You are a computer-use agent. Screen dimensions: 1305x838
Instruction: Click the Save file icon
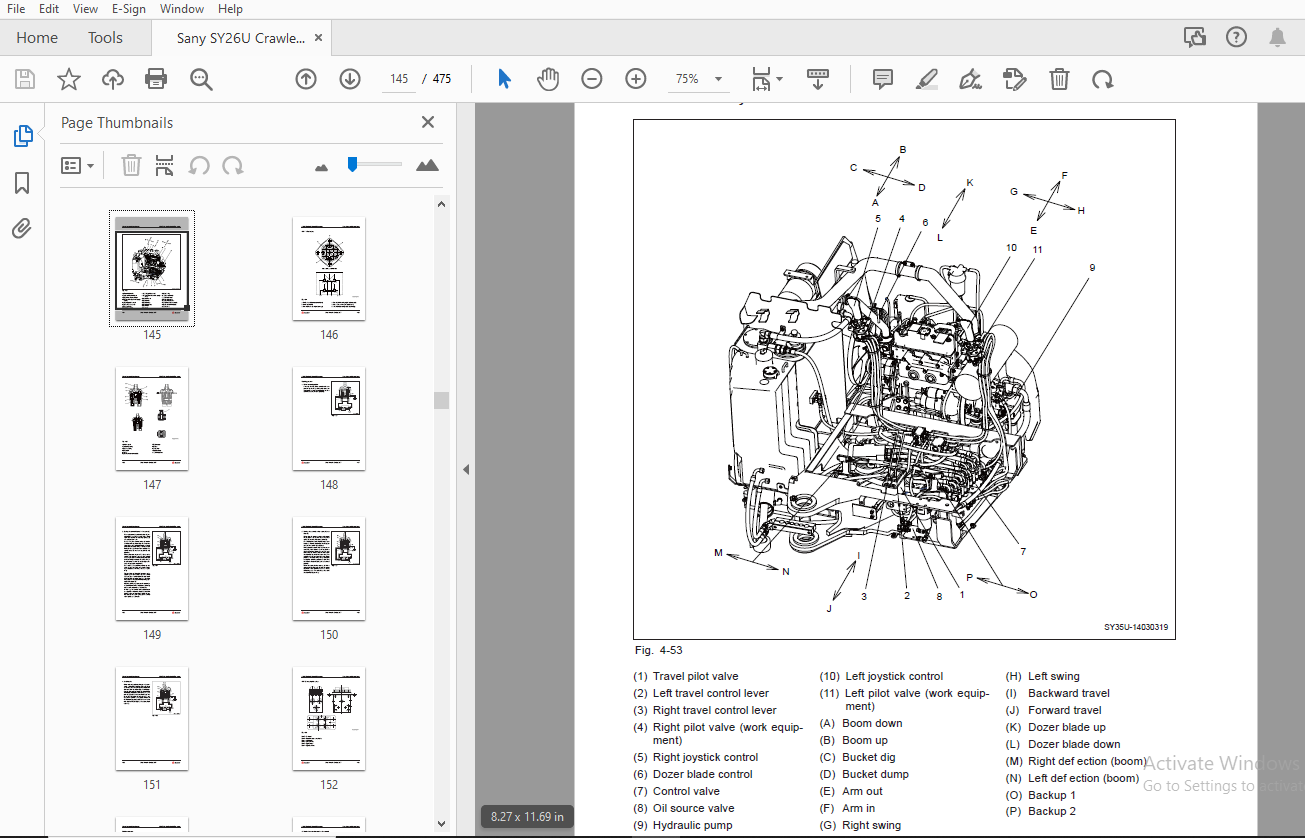pyautogui.click(x=25, y=79)
